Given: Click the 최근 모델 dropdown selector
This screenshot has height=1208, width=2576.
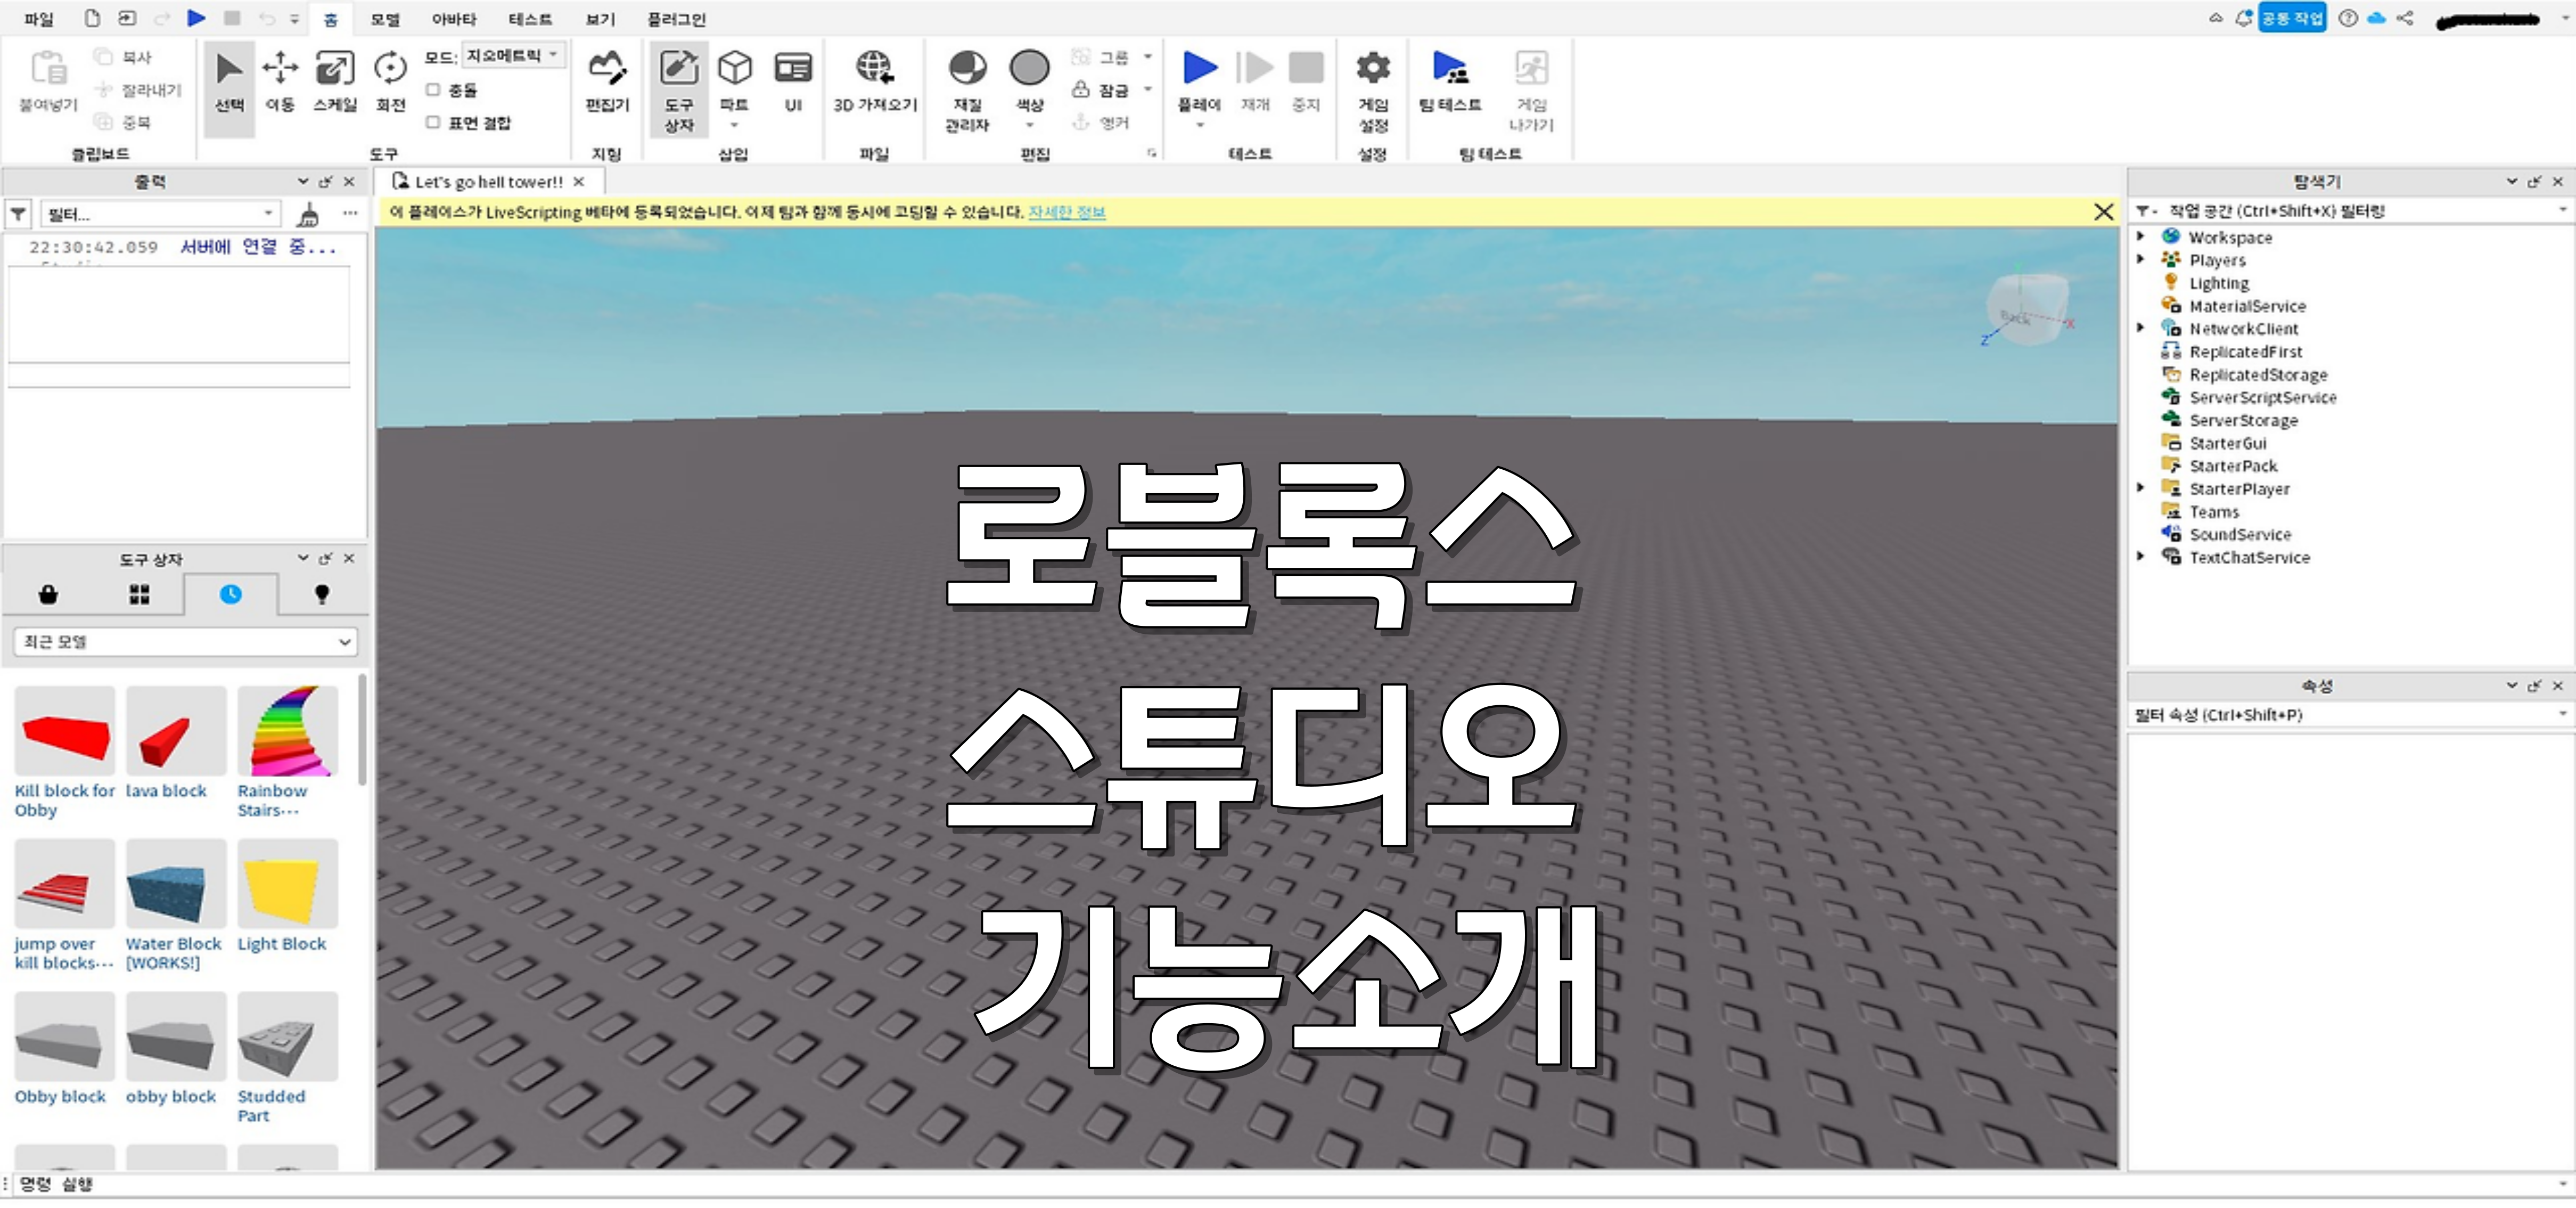Looking at the screenshot, I should coord(186,641).
